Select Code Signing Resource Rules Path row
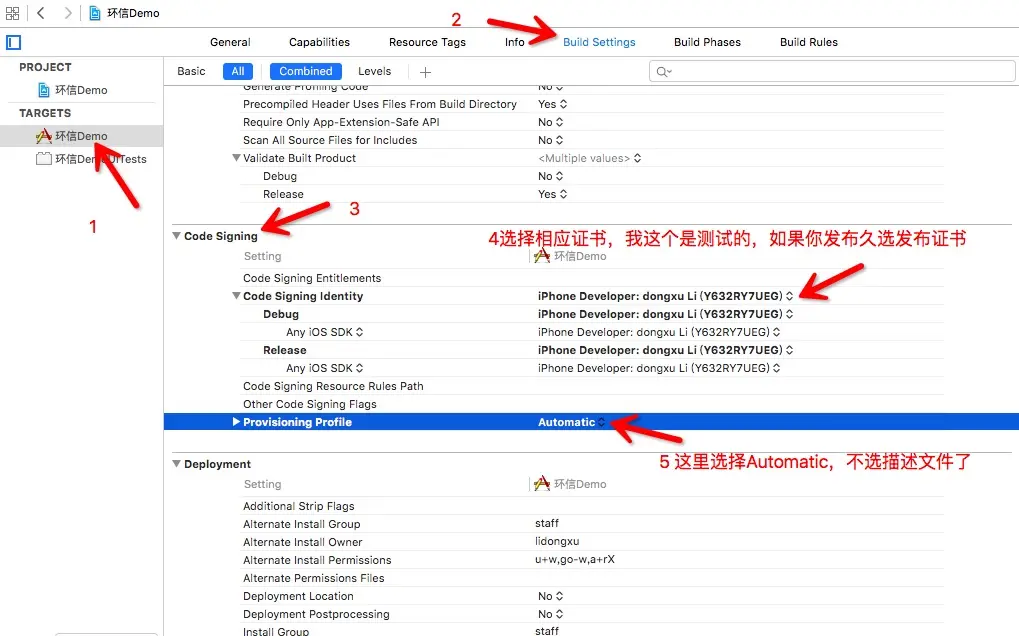The image size is (1019, 636). point(592,386)
